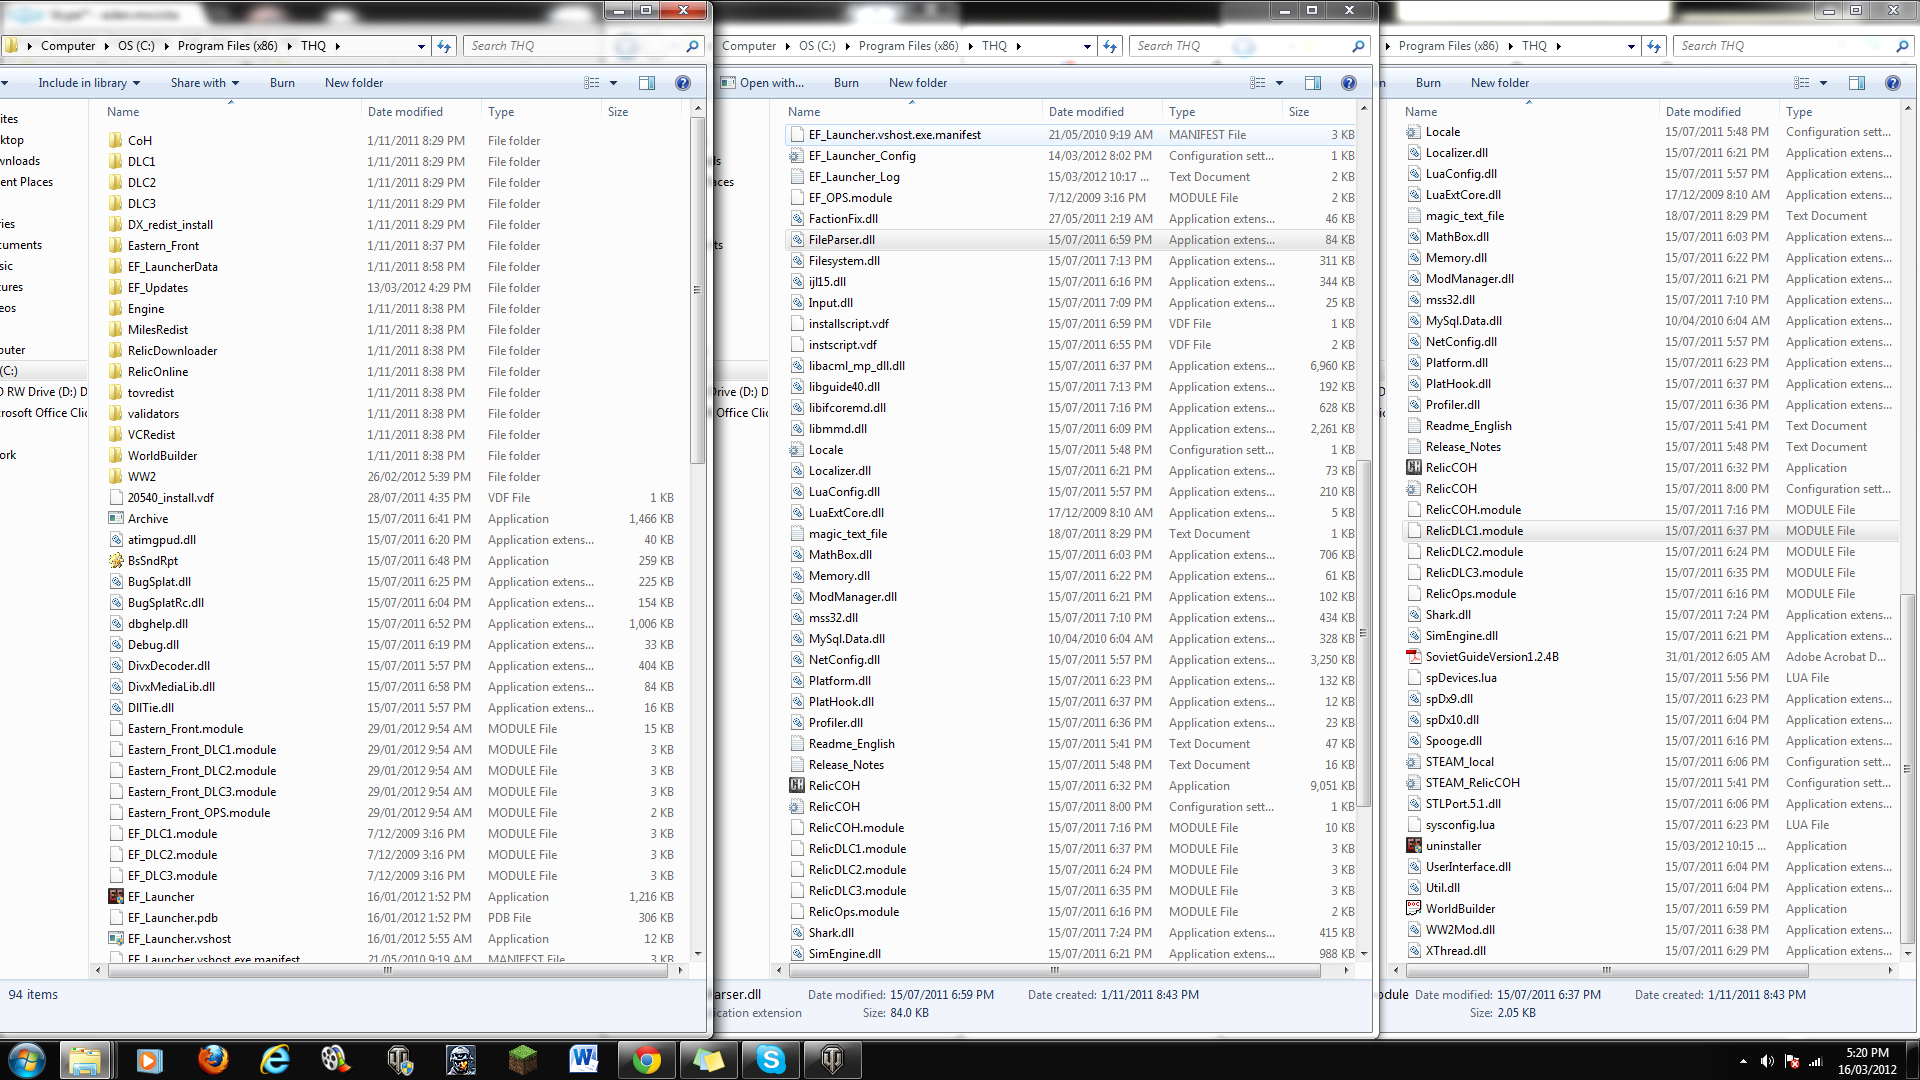This screenshot has width=1920, height=1080.
Task: Select the SovietGuideVersion1.2.4B PDF icon
Action: coord(1414,657)
